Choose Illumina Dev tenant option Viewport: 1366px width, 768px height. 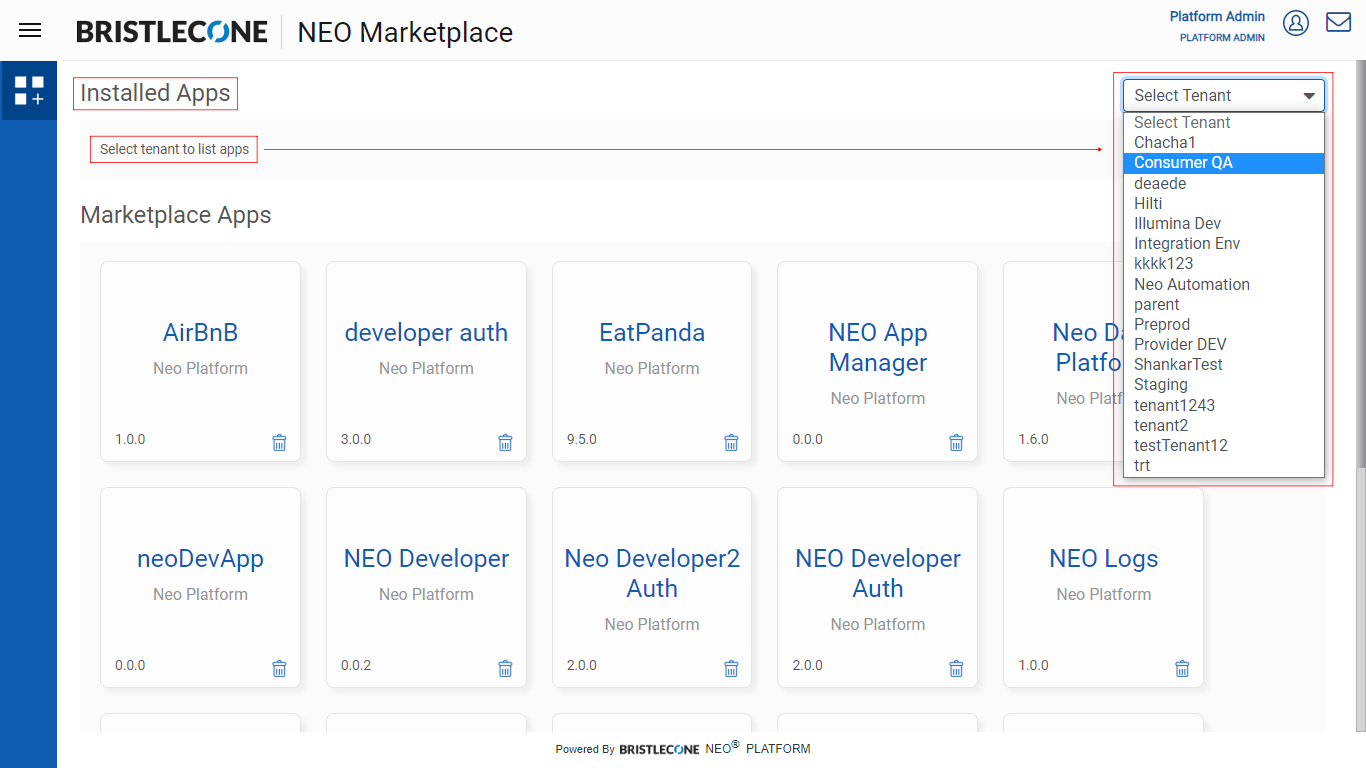(x=1177, y=223)
